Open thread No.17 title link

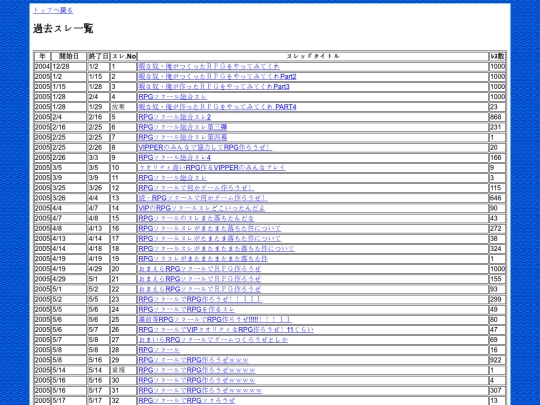click(x=209, y=238)
